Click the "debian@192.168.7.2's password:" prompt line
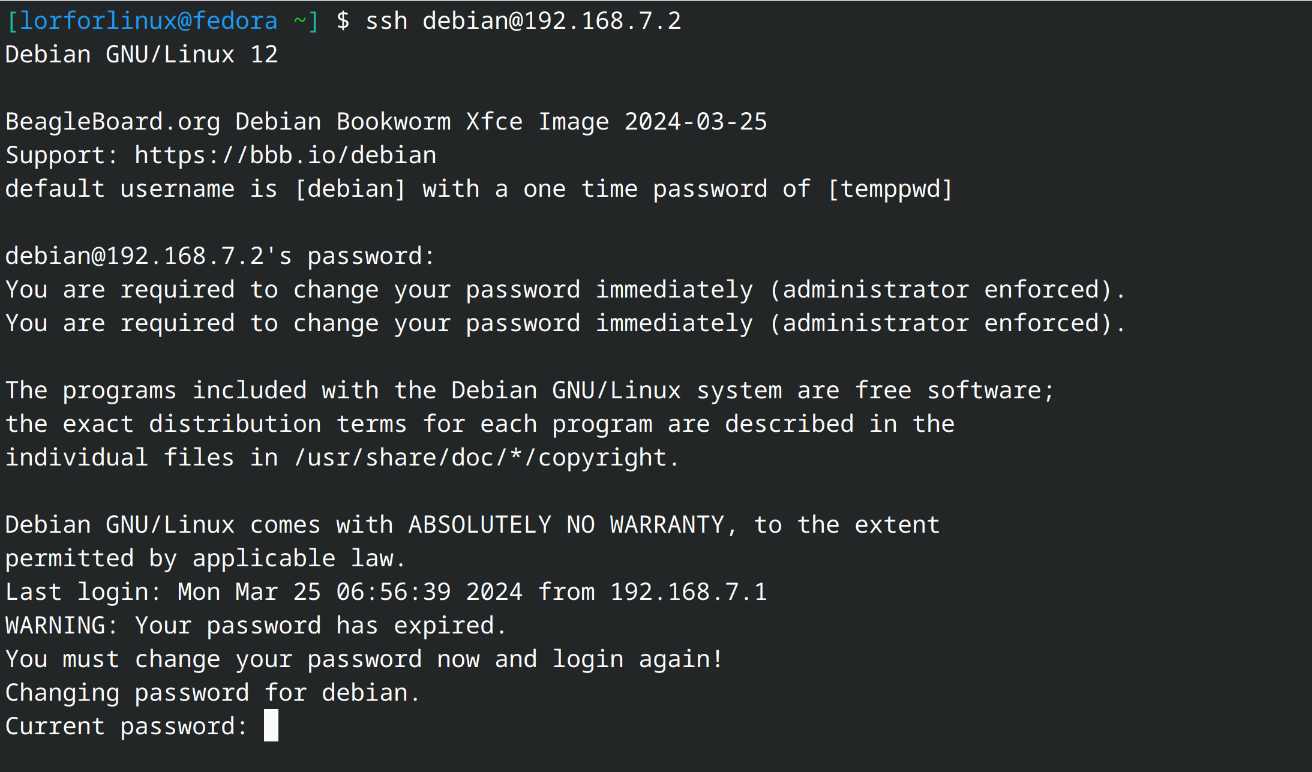 [220, 256]
